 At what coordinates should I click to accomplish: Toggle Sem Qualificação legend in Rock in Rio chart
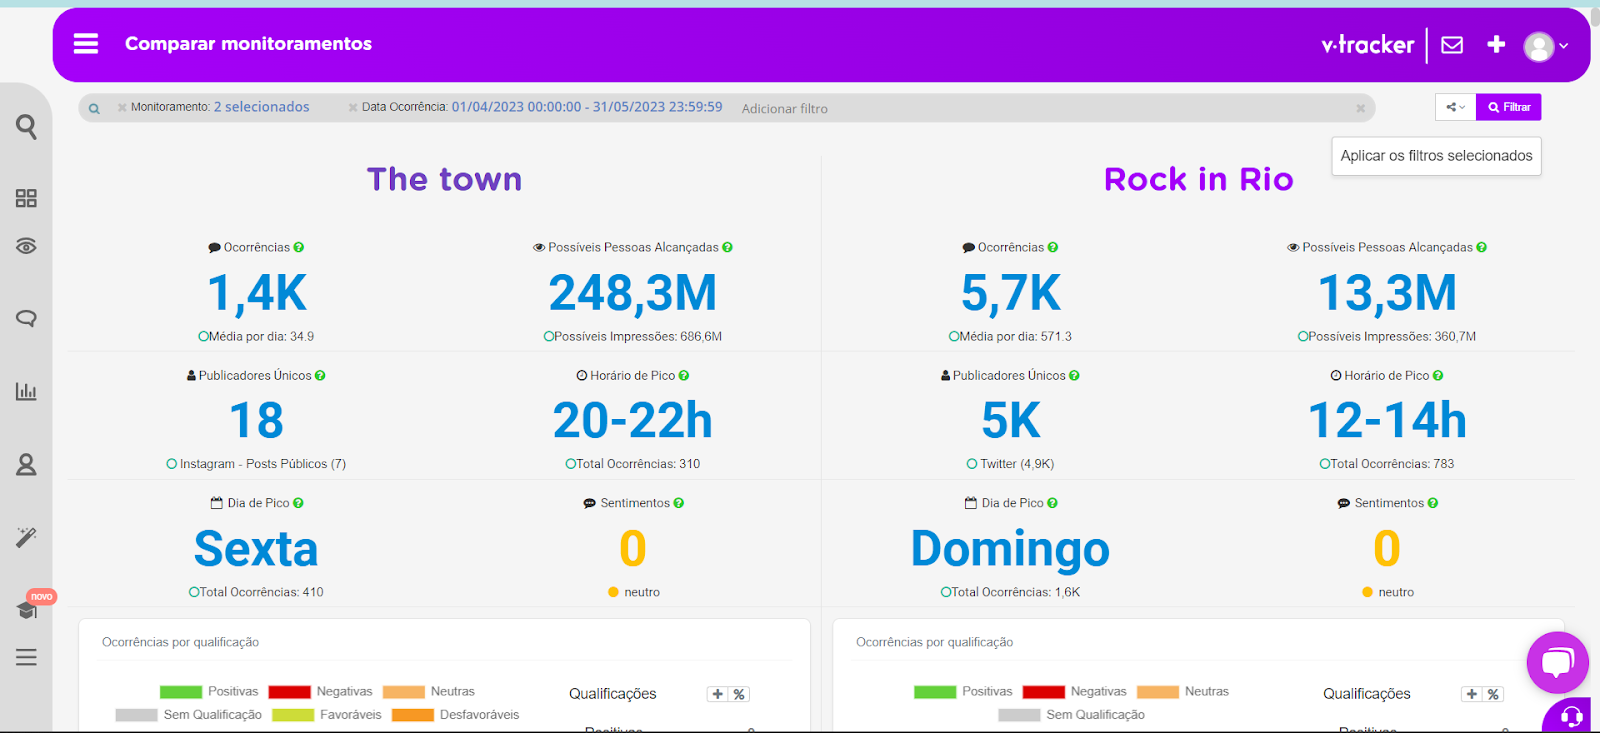coord(1072,715)
